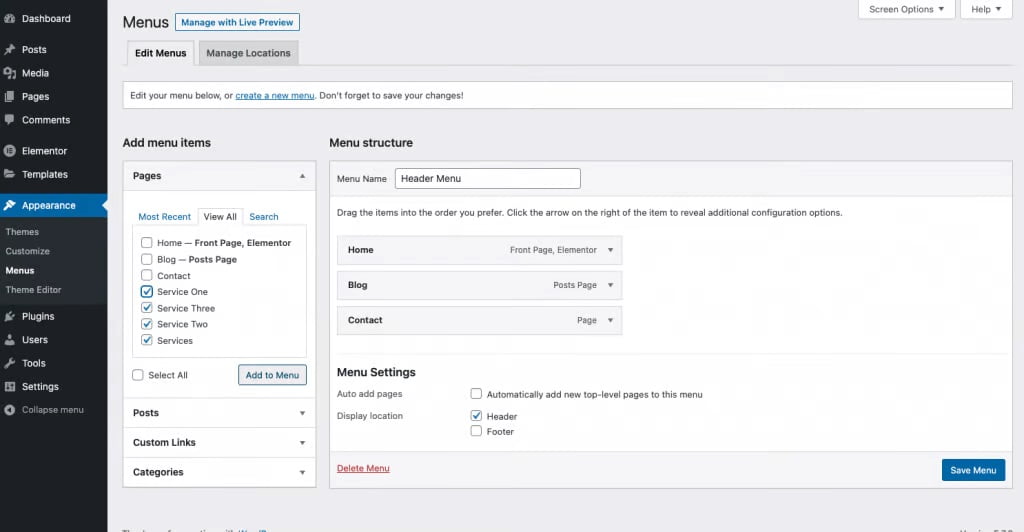Click the Users person icon
The image size is (1024, 532).
coord(10,340)
